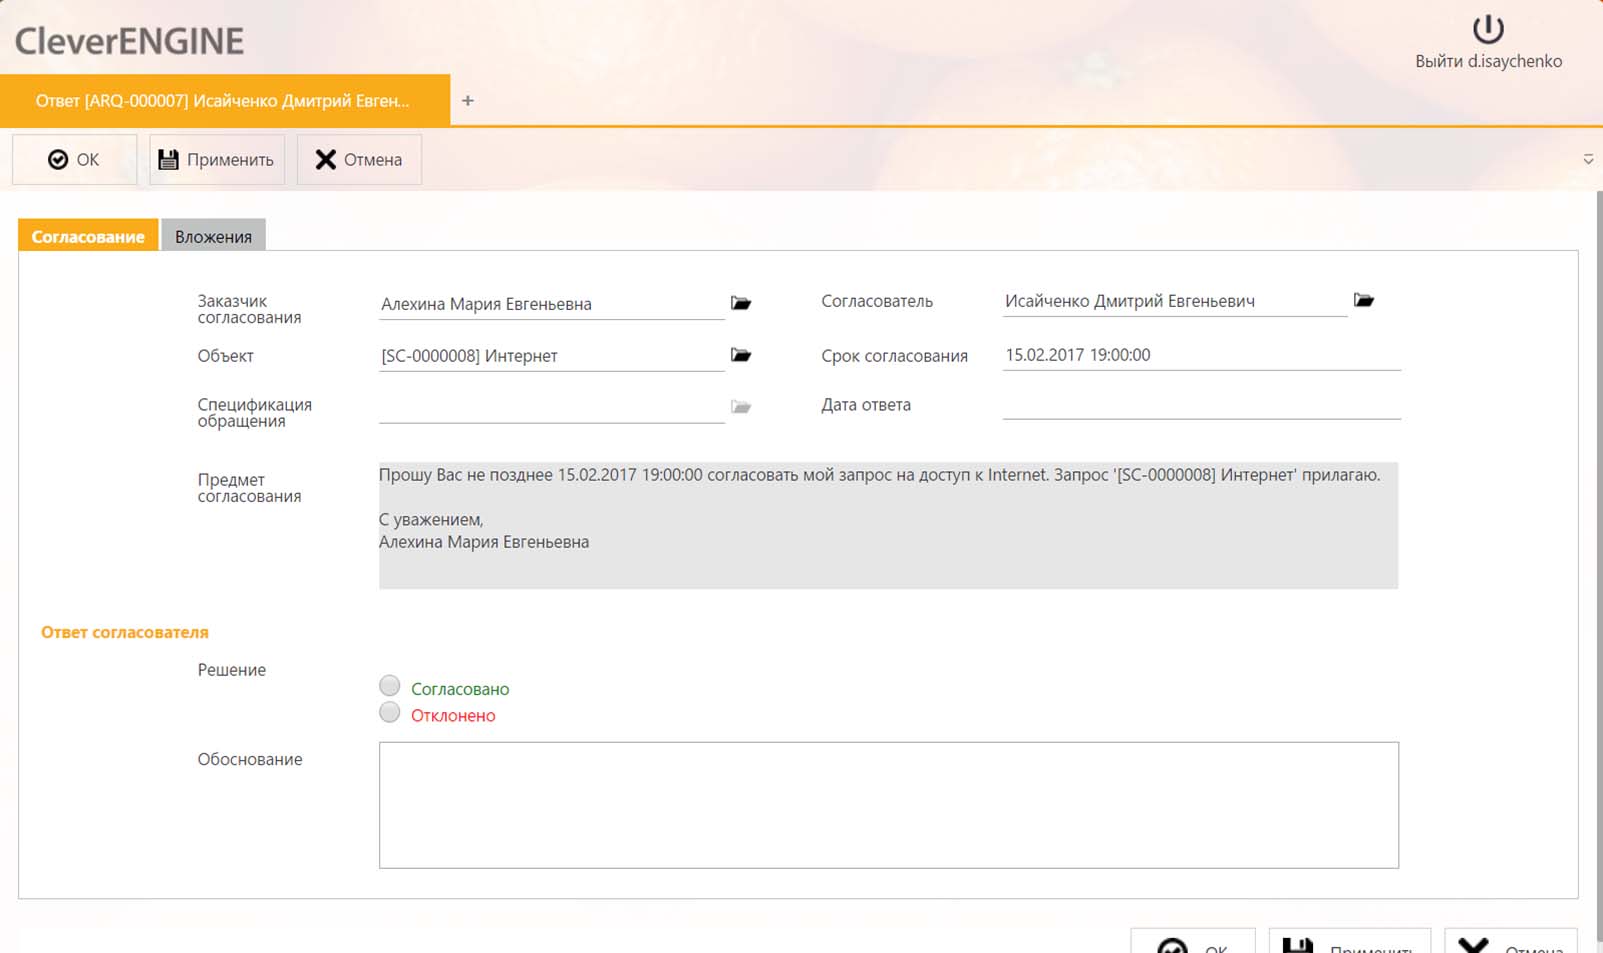Click the Объект field with [SC-0000008] Интернет
The width and height of the screenshot is (1603, 953).
551,356
